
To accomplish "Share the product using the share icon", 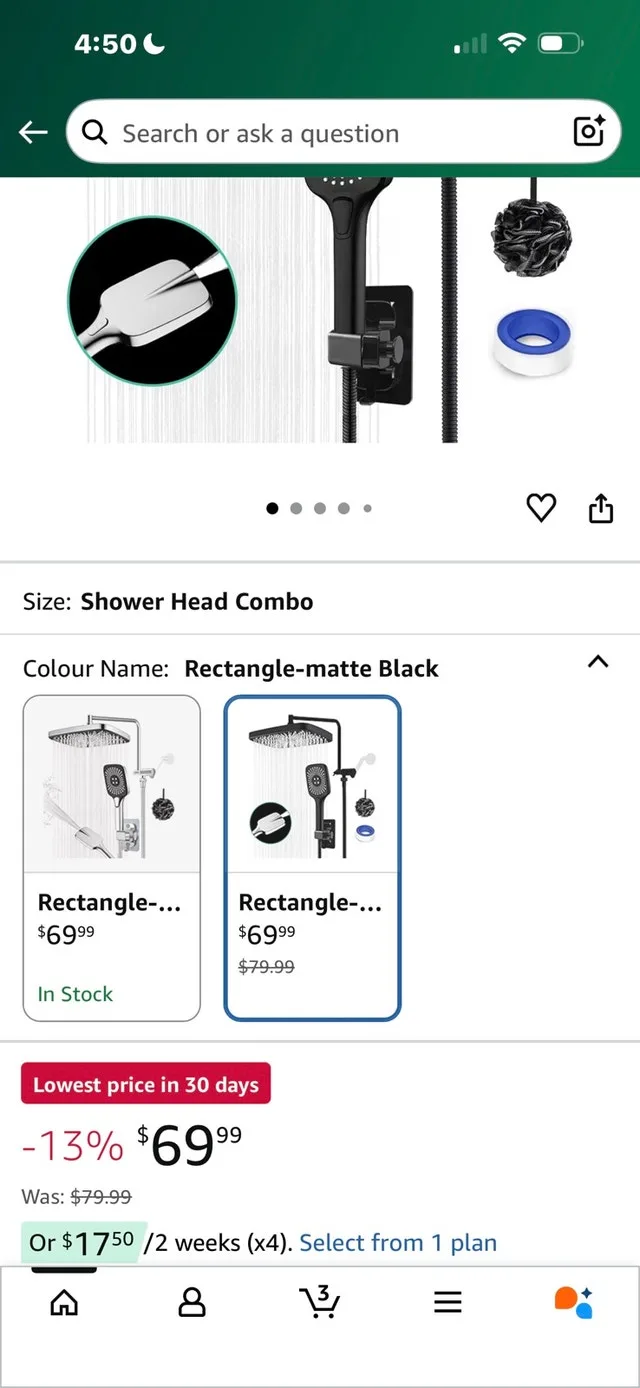I will tap(601, 508).
